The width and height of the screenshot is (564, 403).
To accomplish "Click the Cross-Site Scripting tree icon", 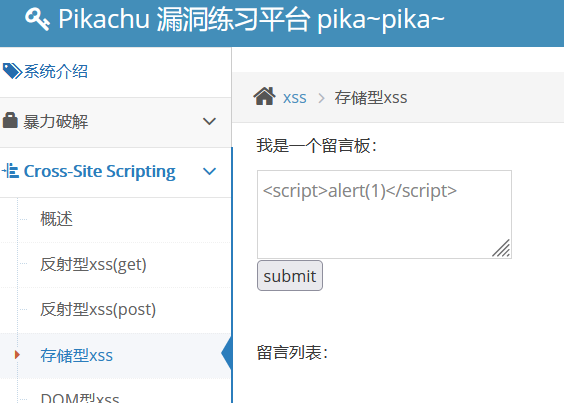I will 10,171.
